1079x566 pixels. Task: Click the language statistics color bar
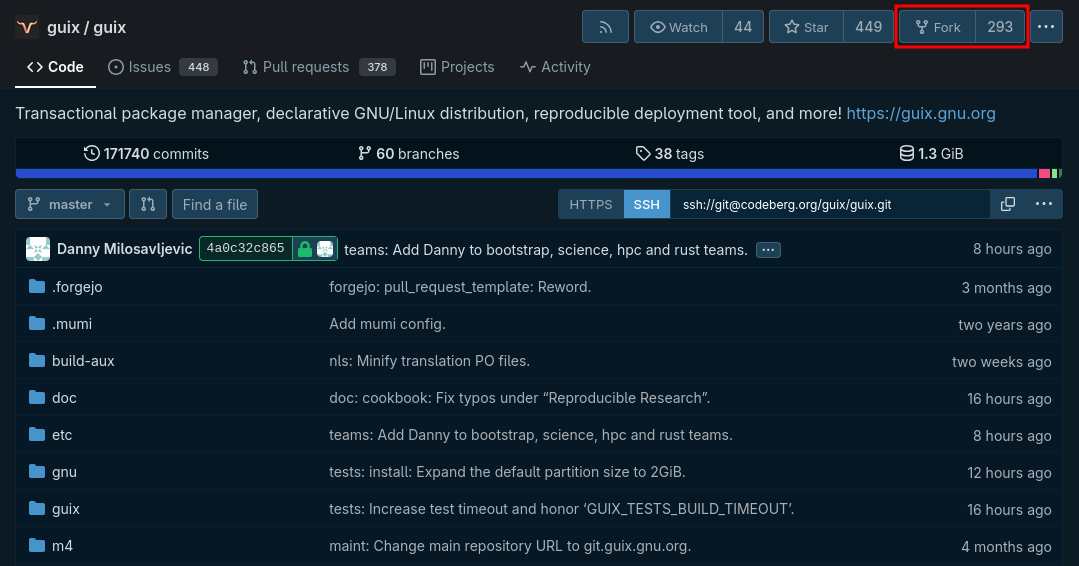point(526,174)
